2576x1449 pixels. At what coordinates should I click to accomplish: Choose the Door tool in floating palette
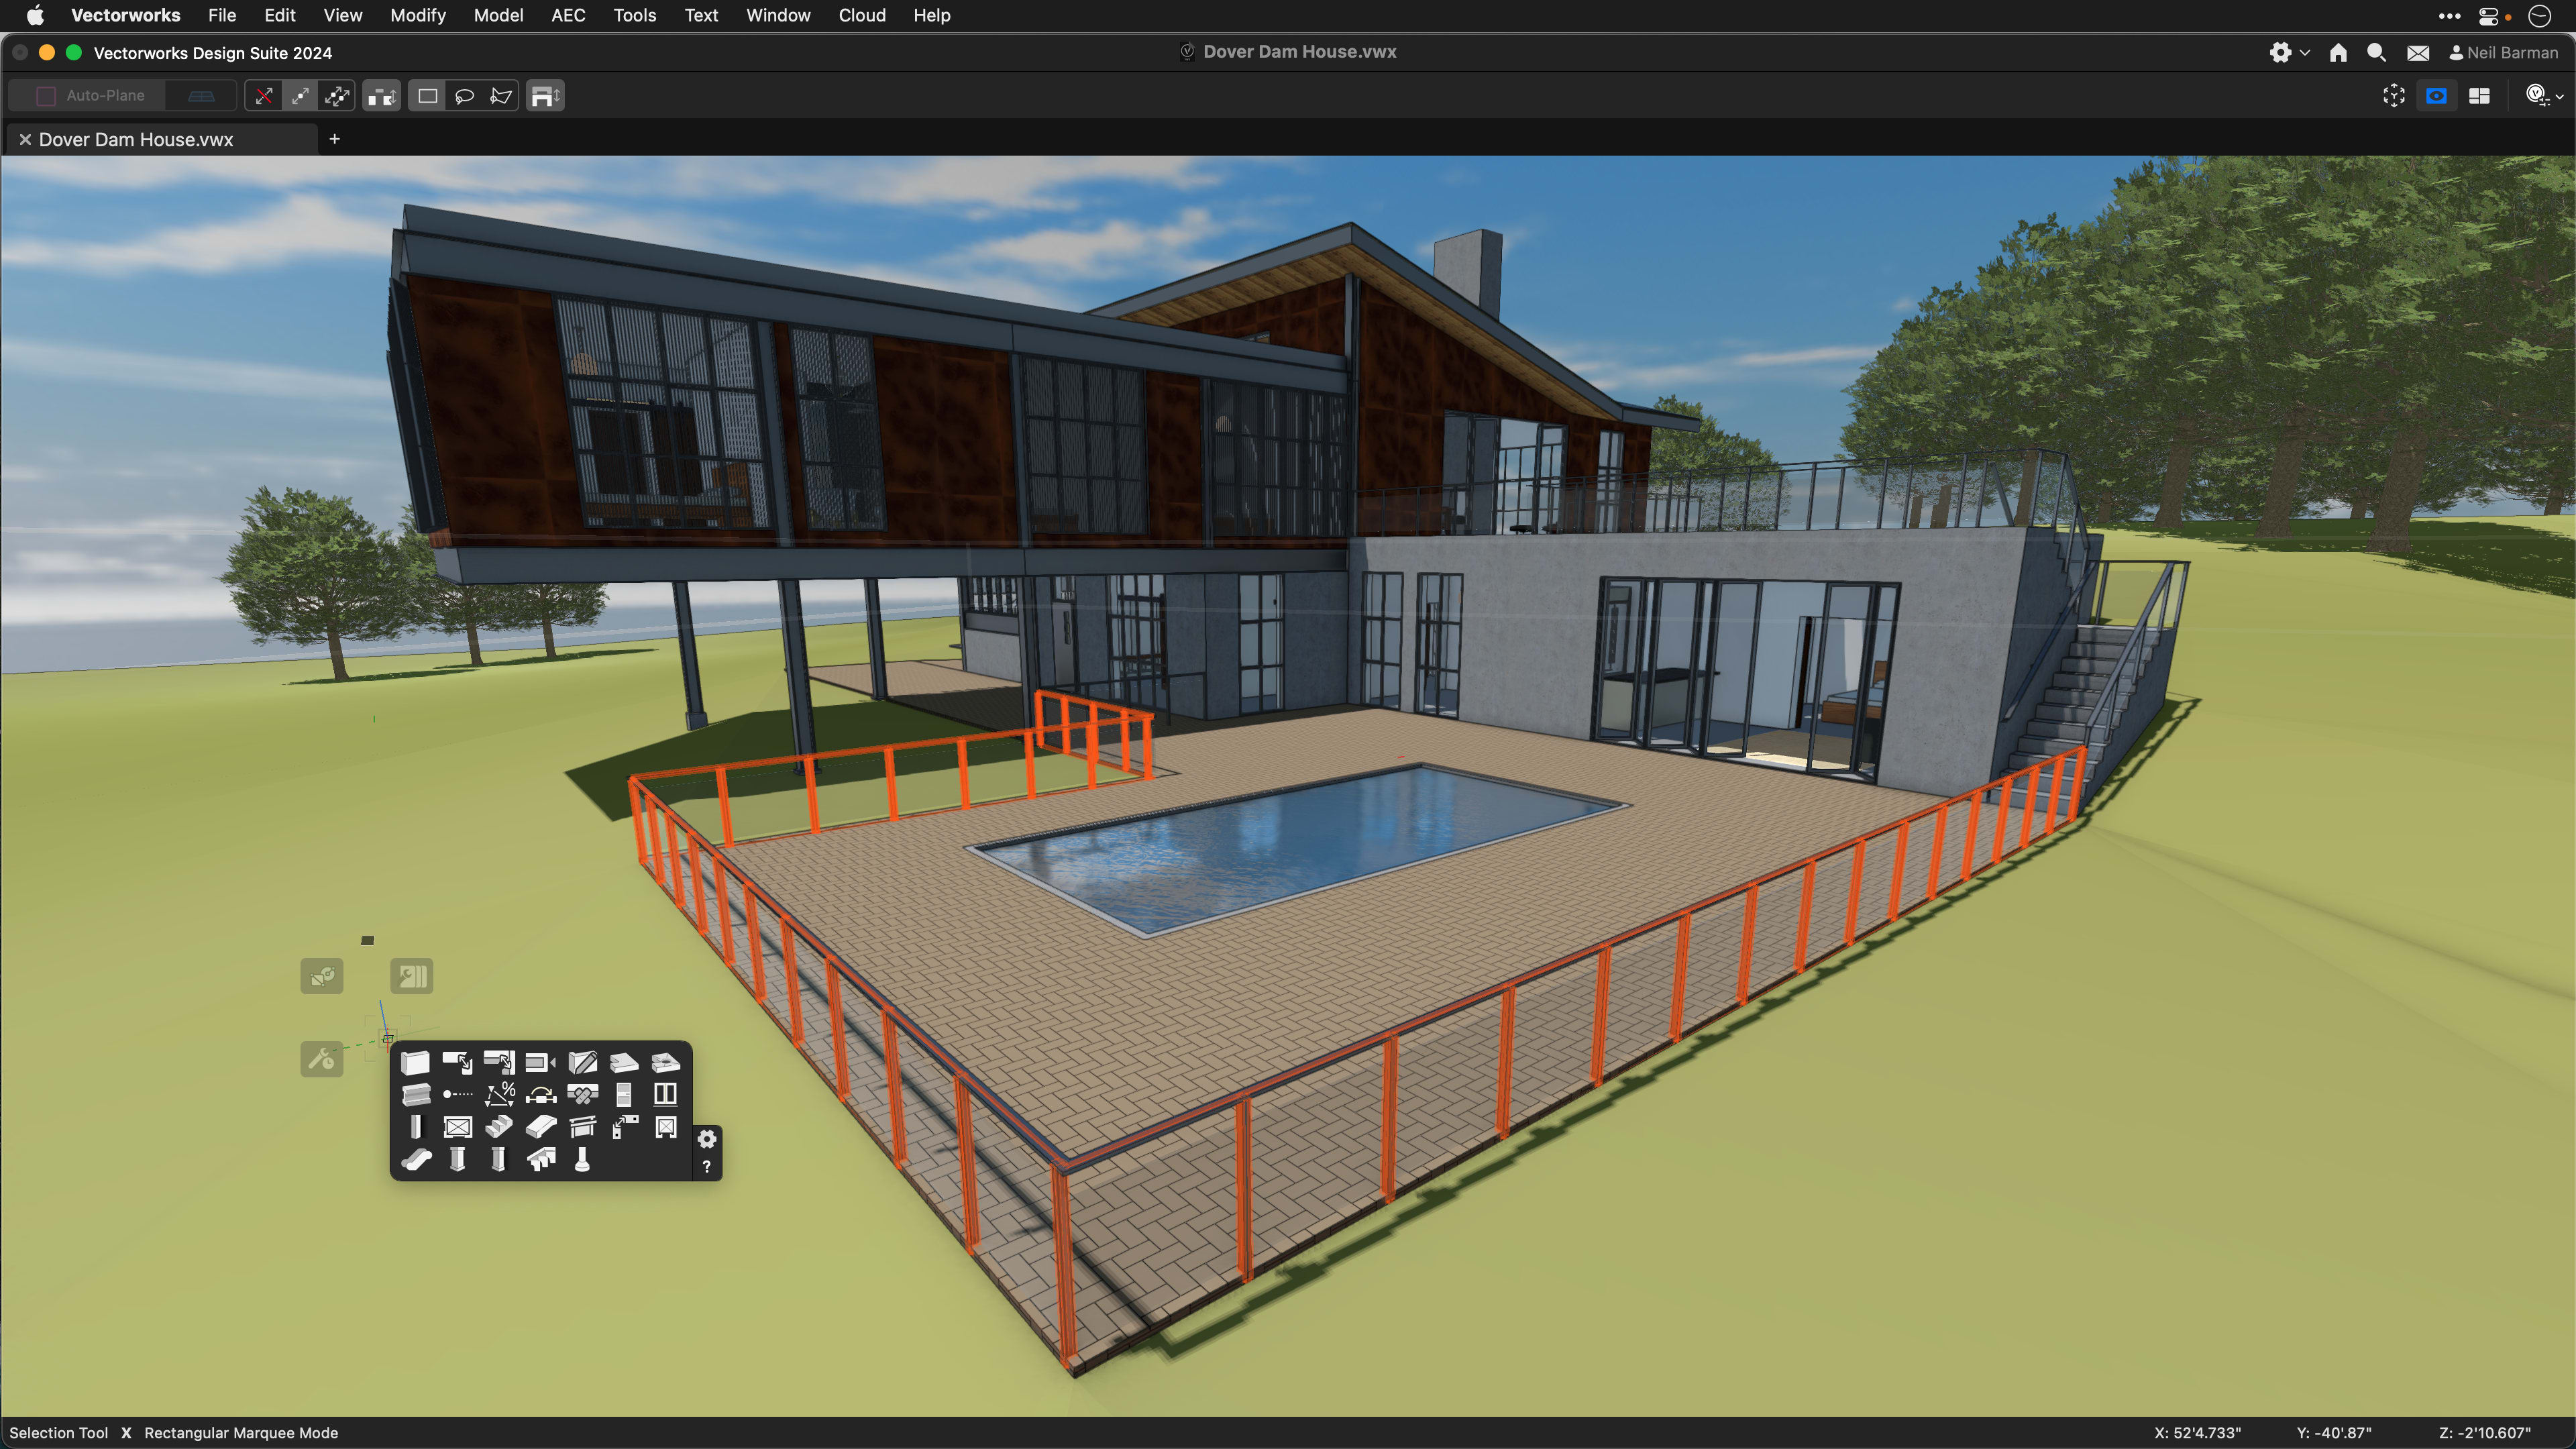point(624,1094)
